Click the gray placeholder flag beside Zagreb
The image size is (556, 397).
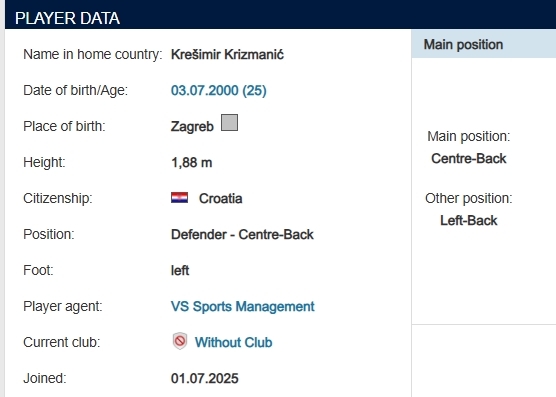coord(229,123)
